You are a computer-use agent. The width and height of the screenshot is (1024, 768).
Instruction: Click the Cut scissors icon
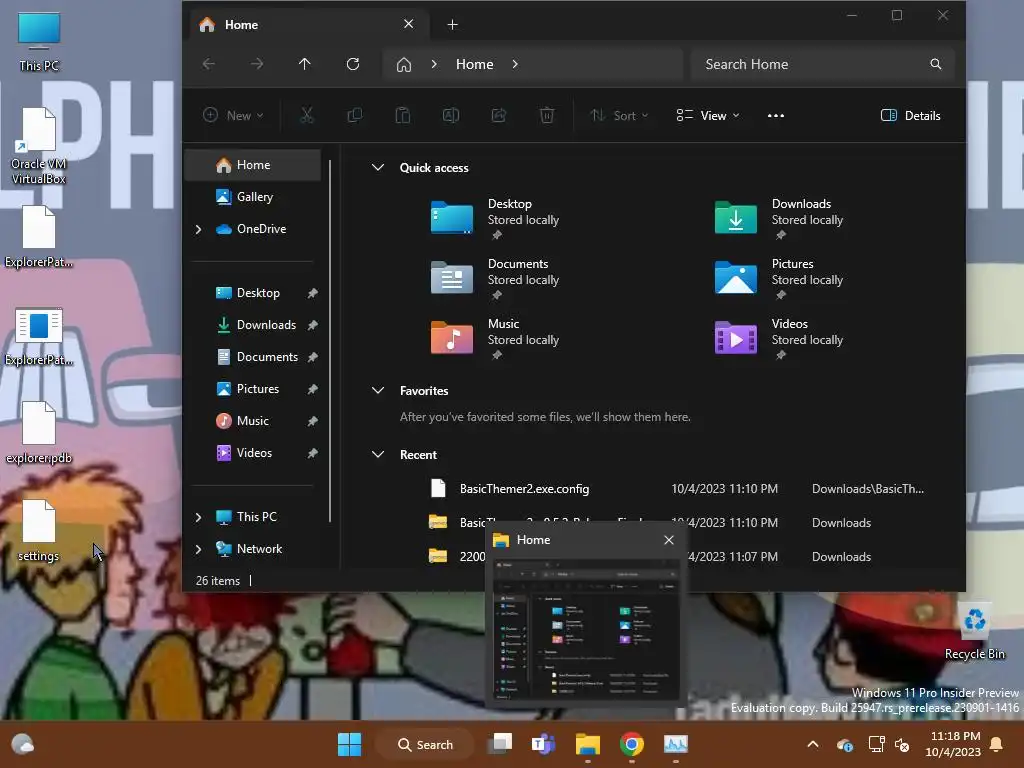(x=307, y=116)
